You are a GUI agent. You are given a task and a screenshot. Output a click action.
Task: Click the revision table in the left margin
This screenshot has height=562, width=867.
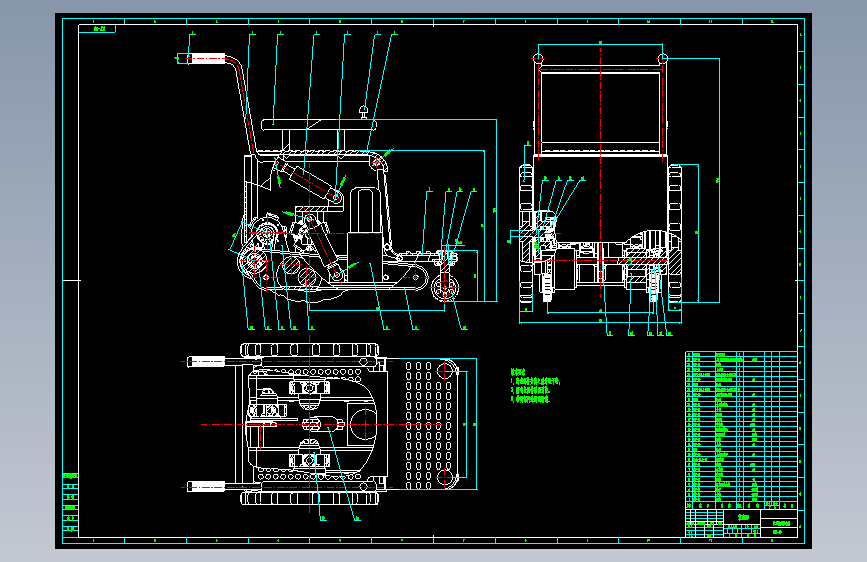point(70,503)
